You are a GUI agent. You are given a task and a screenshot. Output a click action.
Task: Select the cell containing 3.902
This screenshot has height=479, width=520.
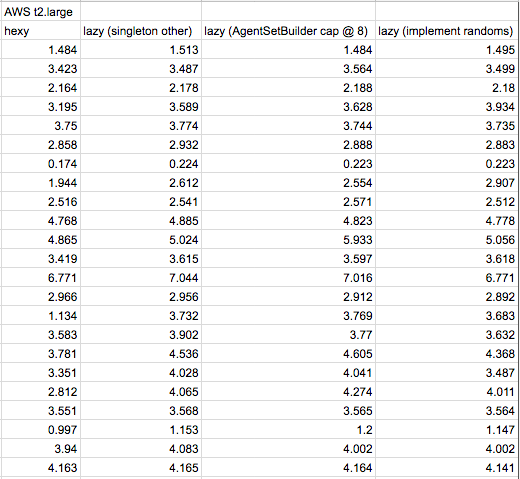141,335
